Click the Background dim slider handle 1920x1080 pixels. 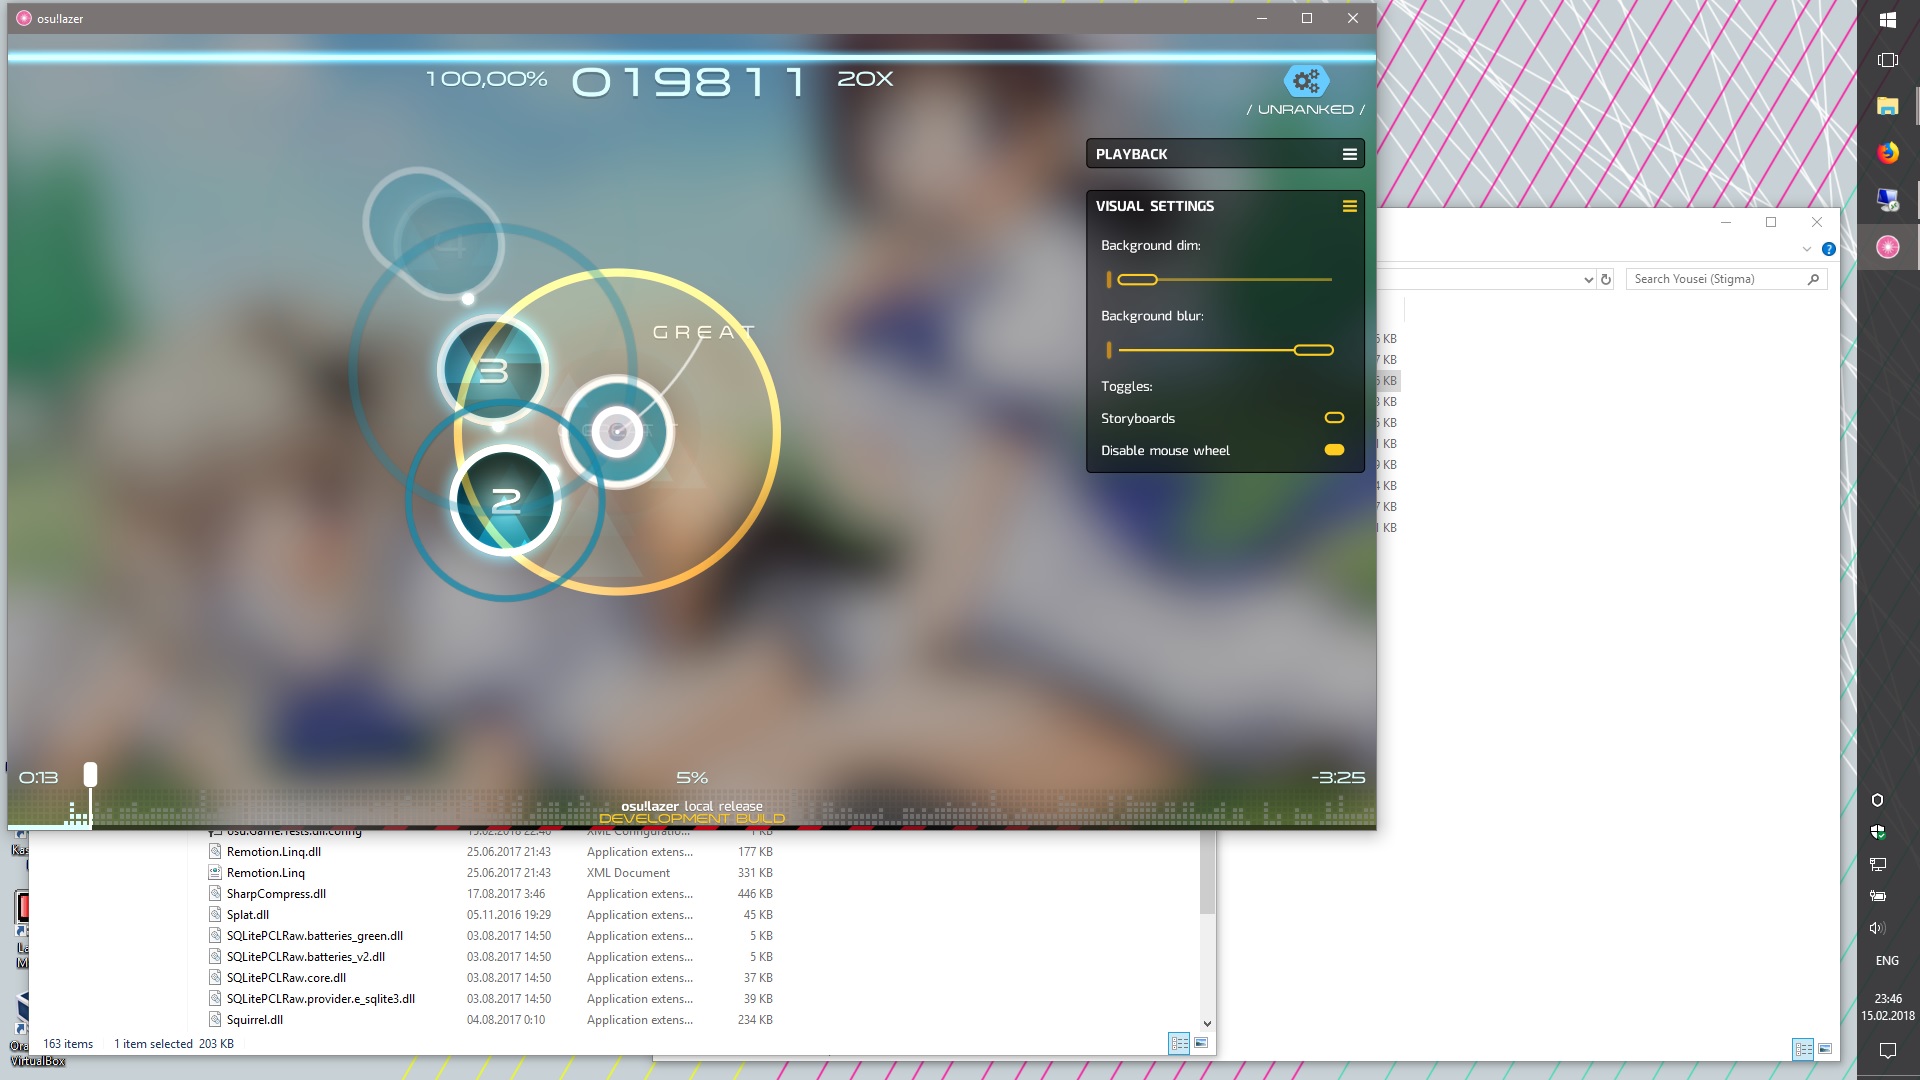1136,280
